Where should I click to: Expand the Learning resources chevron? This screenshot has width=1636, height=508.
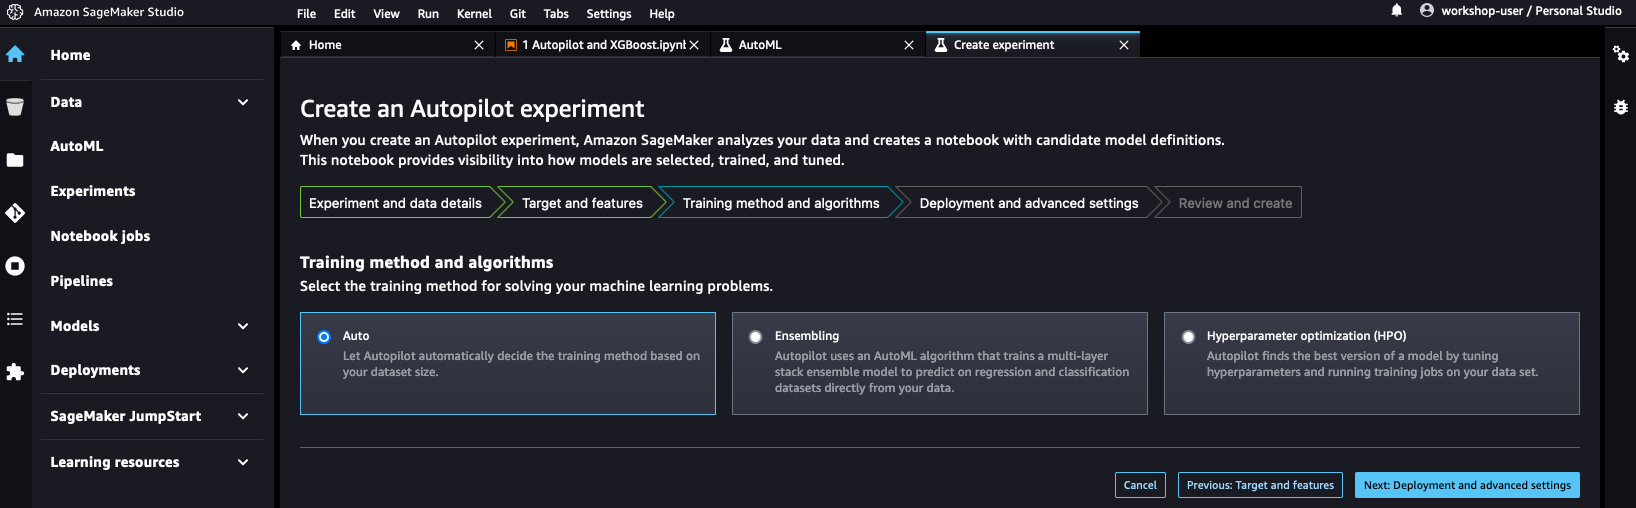243,462
